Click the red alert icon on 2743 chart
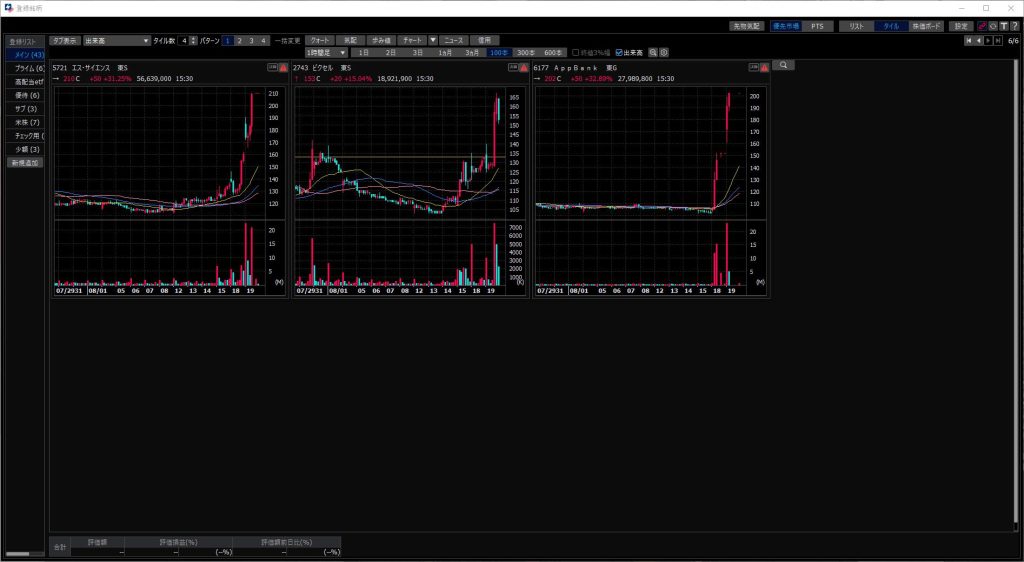 [x=524, y=67]
